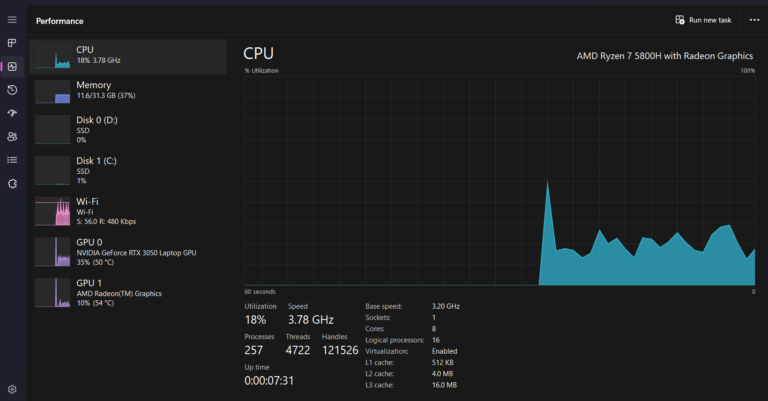Click the large CPU heading
Viewport: 768px width, 401px height.
click(x=258, y=53)
